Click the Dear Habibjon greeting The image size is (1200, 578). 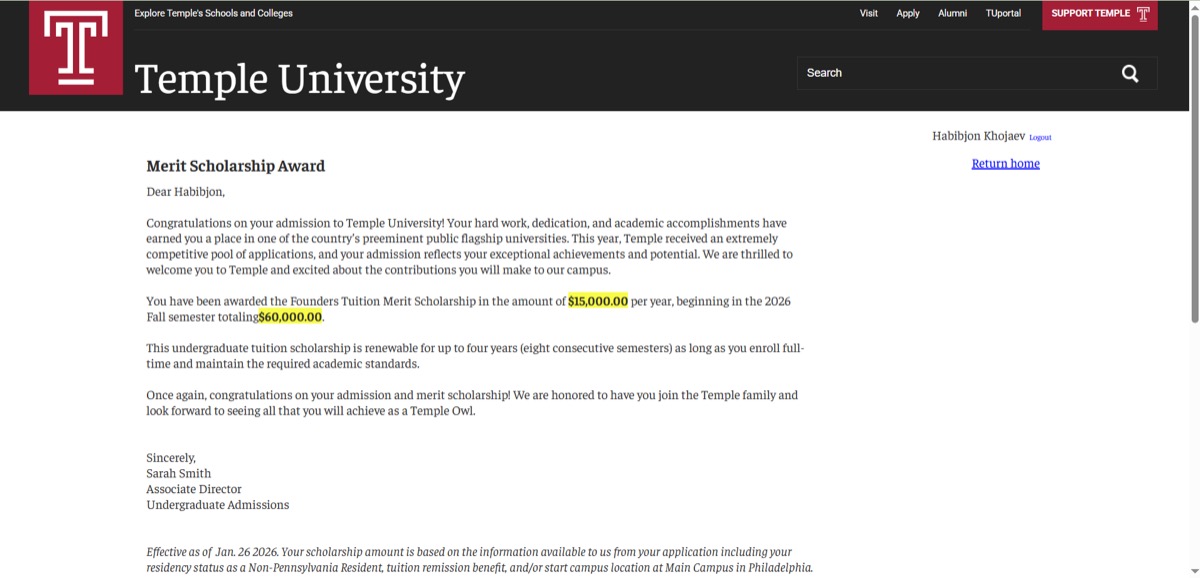tap(186, 191)
